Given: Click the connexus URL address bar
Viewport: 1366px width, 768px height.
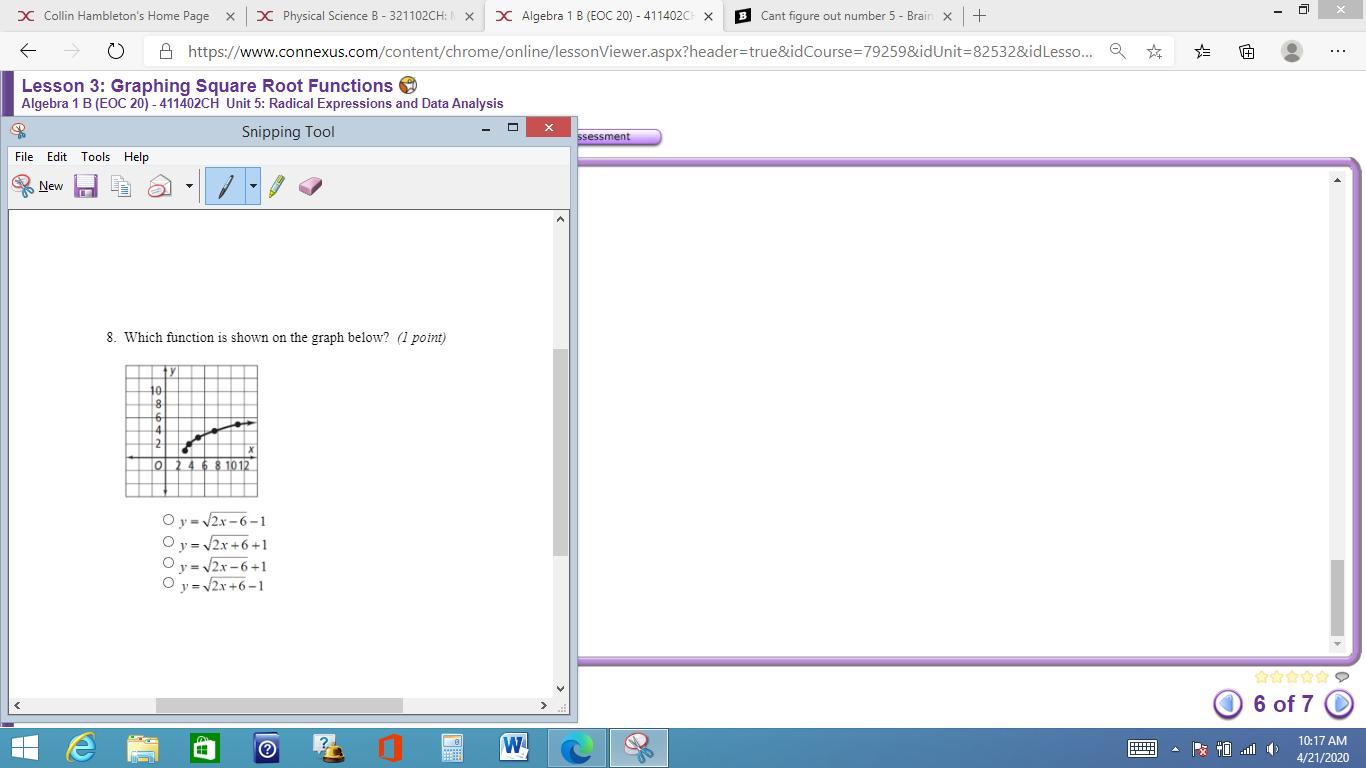Looking at the screenshot, I should (640, 51).
